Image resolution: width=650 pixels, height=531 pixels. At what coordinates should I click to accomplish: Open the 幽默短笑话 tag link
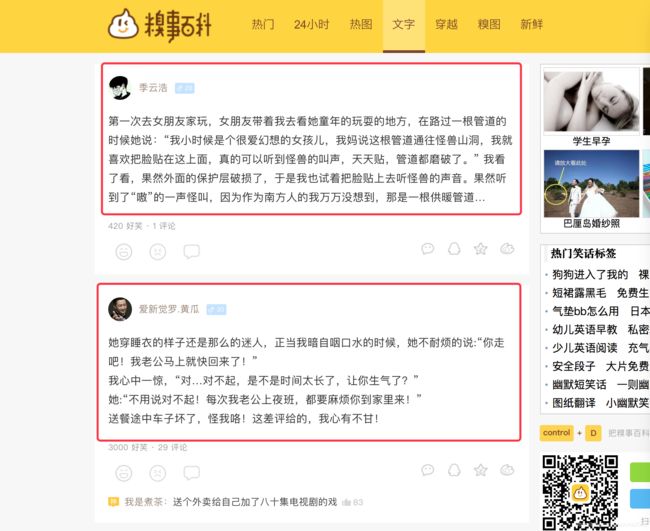(579, 385)
